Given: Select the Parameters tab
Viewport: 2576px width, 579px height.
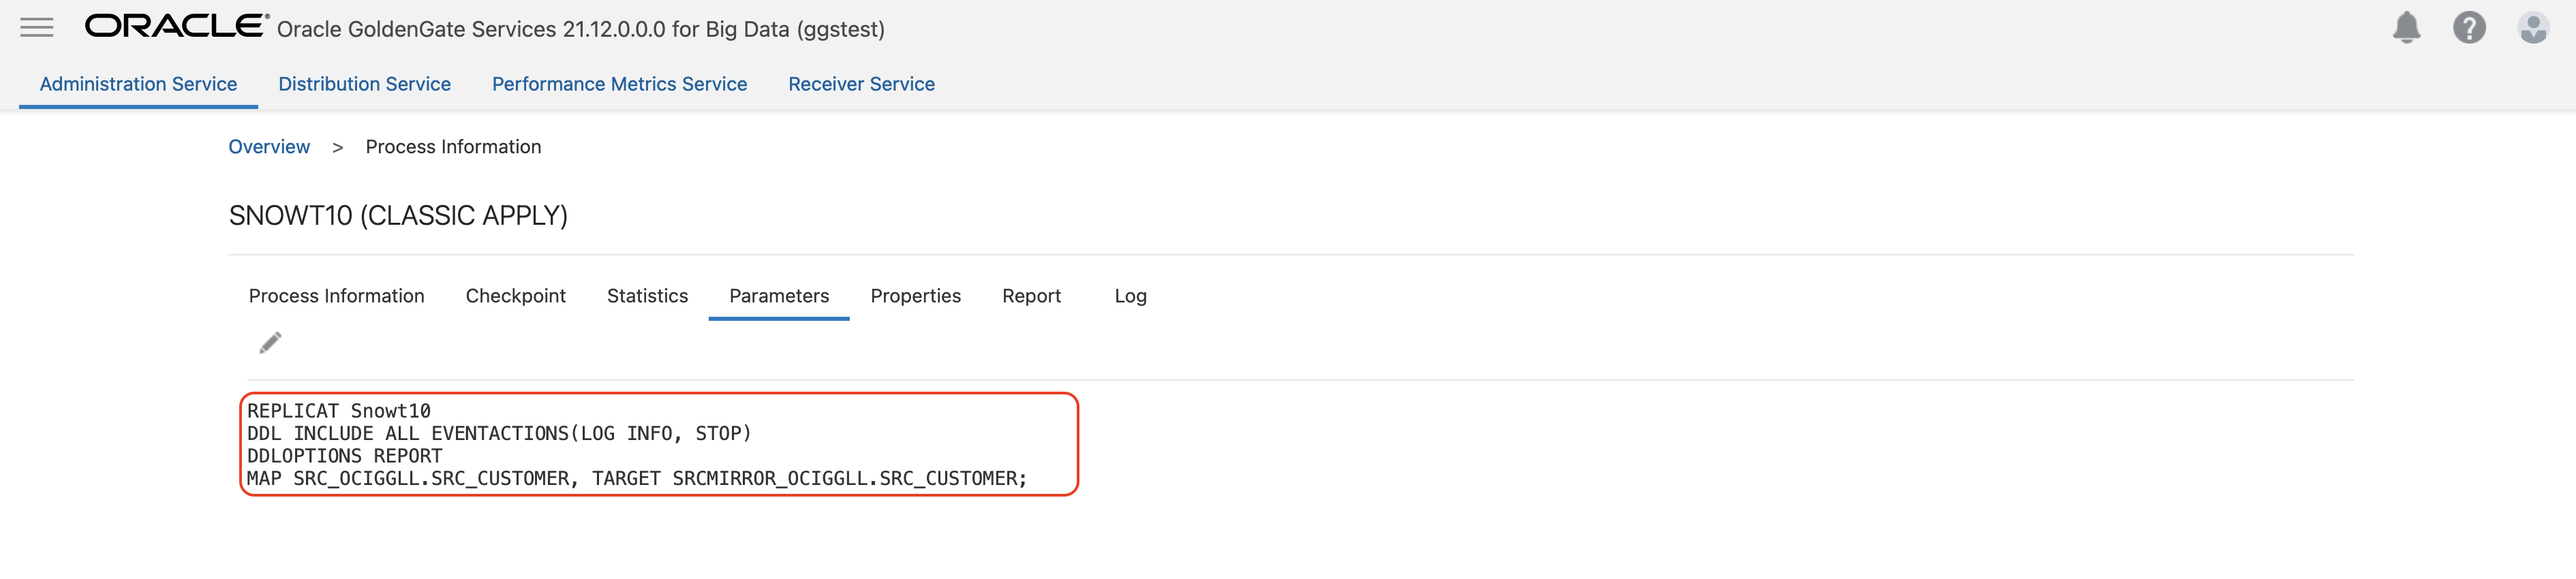Looking at the screenshot, I should tap(779, 296).
